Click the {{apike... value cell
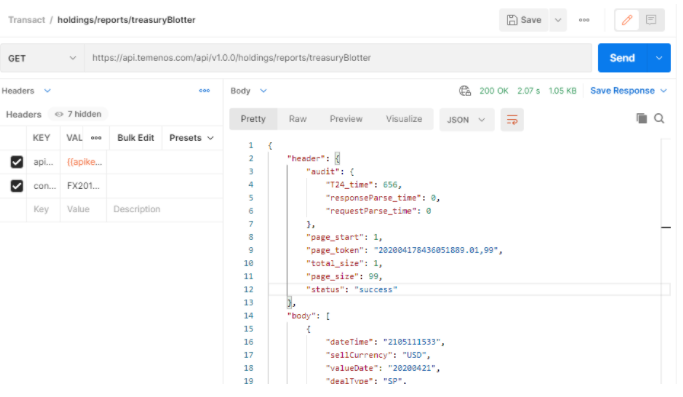The image size is (683, 397). coord(85,162)
